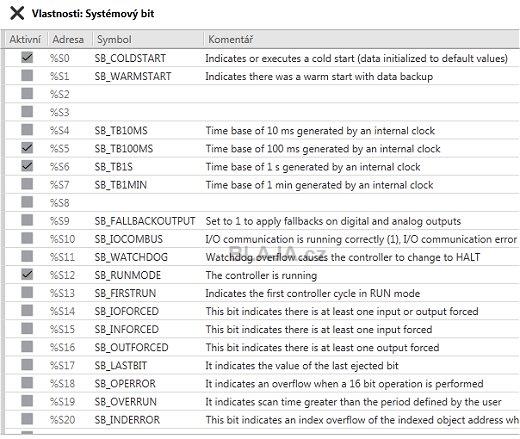Click the SB_TB1MIN symbol cell
The width and height of the screenshot is (520, 439).
click(121, 185)
